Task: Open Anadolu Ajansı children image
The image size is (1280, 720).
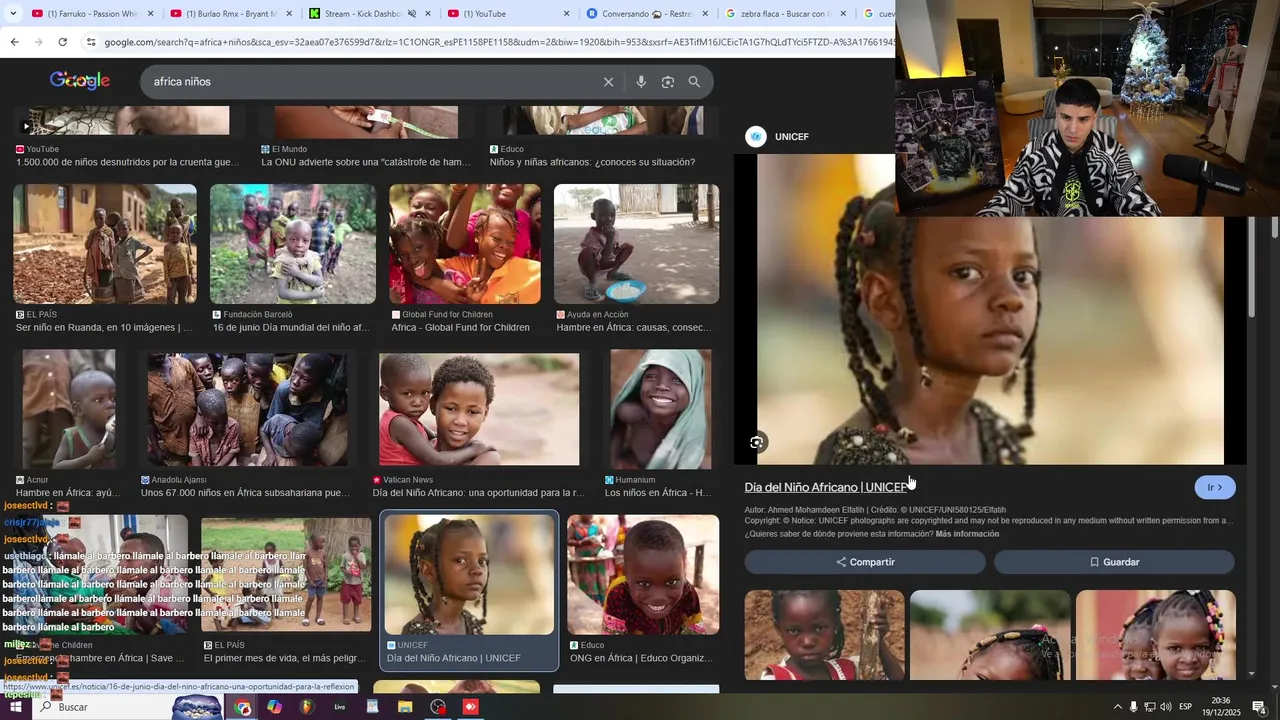Action: click(248, 408)
